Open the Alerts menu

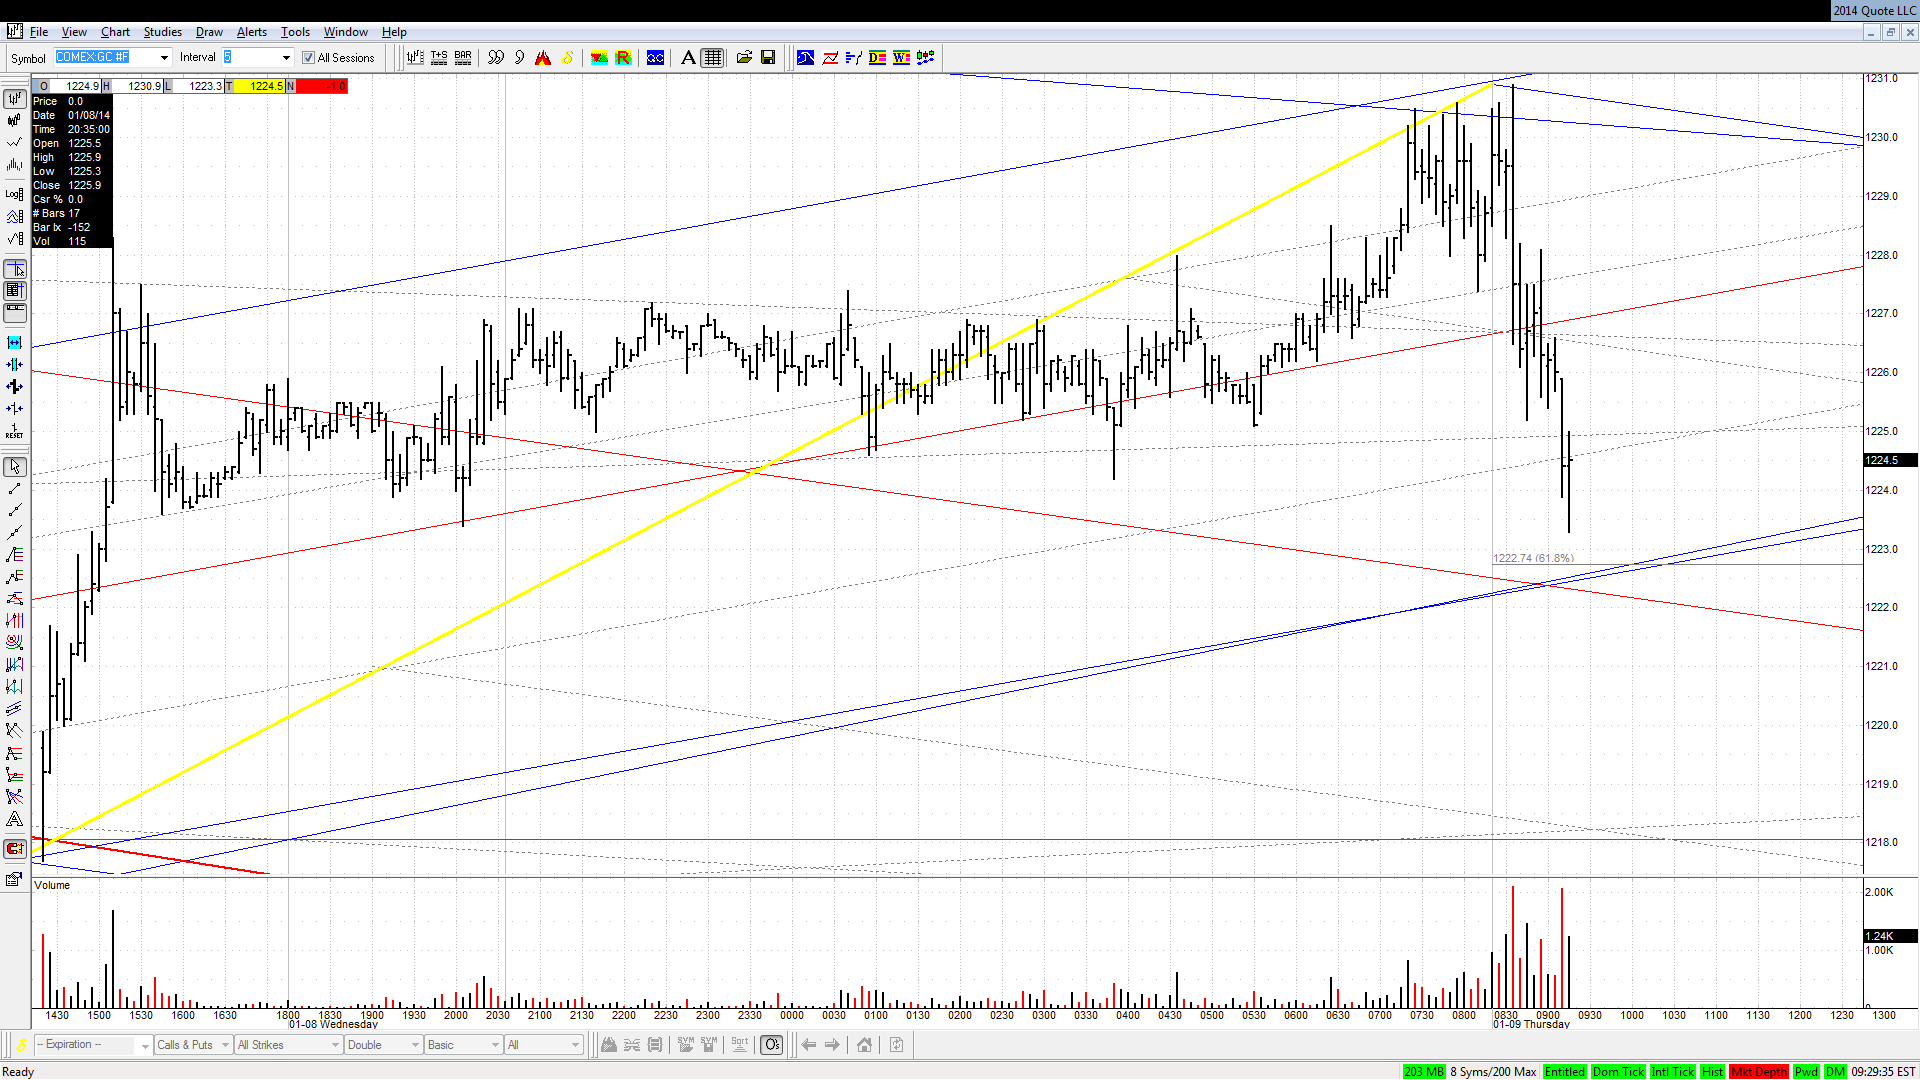pyautogui.click(x=251, y=32)
